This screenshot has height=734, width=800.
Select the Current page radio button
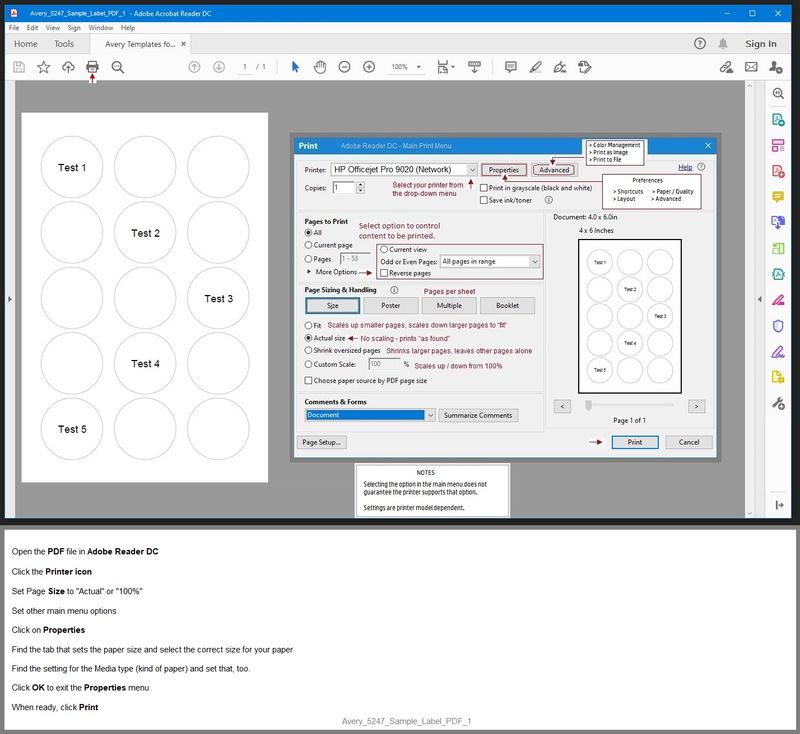(x=308, y=245)
